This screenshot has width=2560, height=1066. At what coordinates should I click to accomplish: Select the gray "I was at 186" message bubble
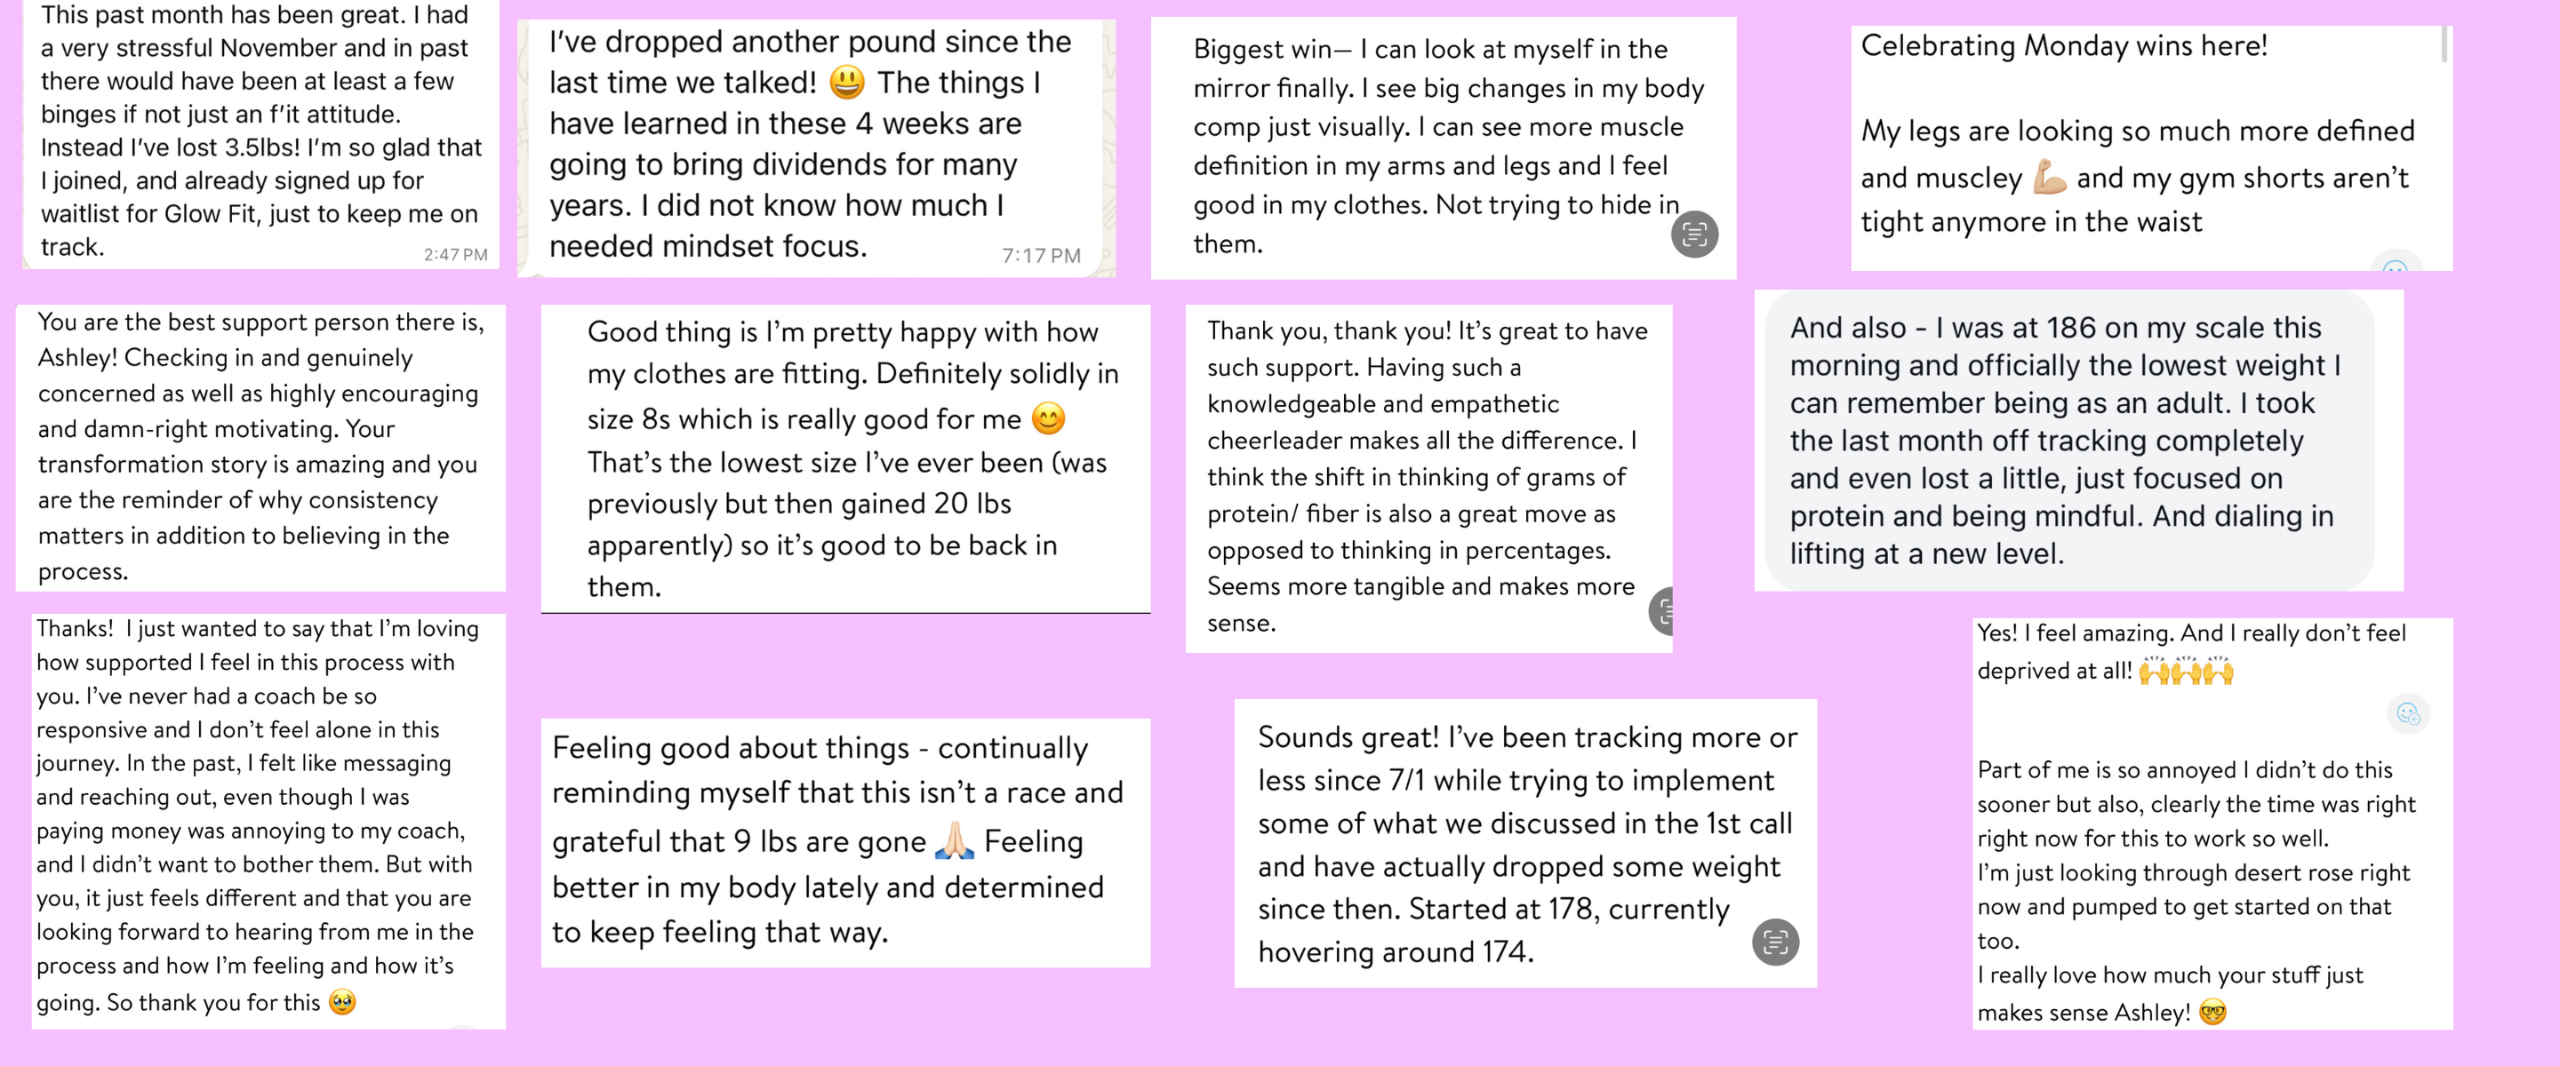(x=2069, y=440)
